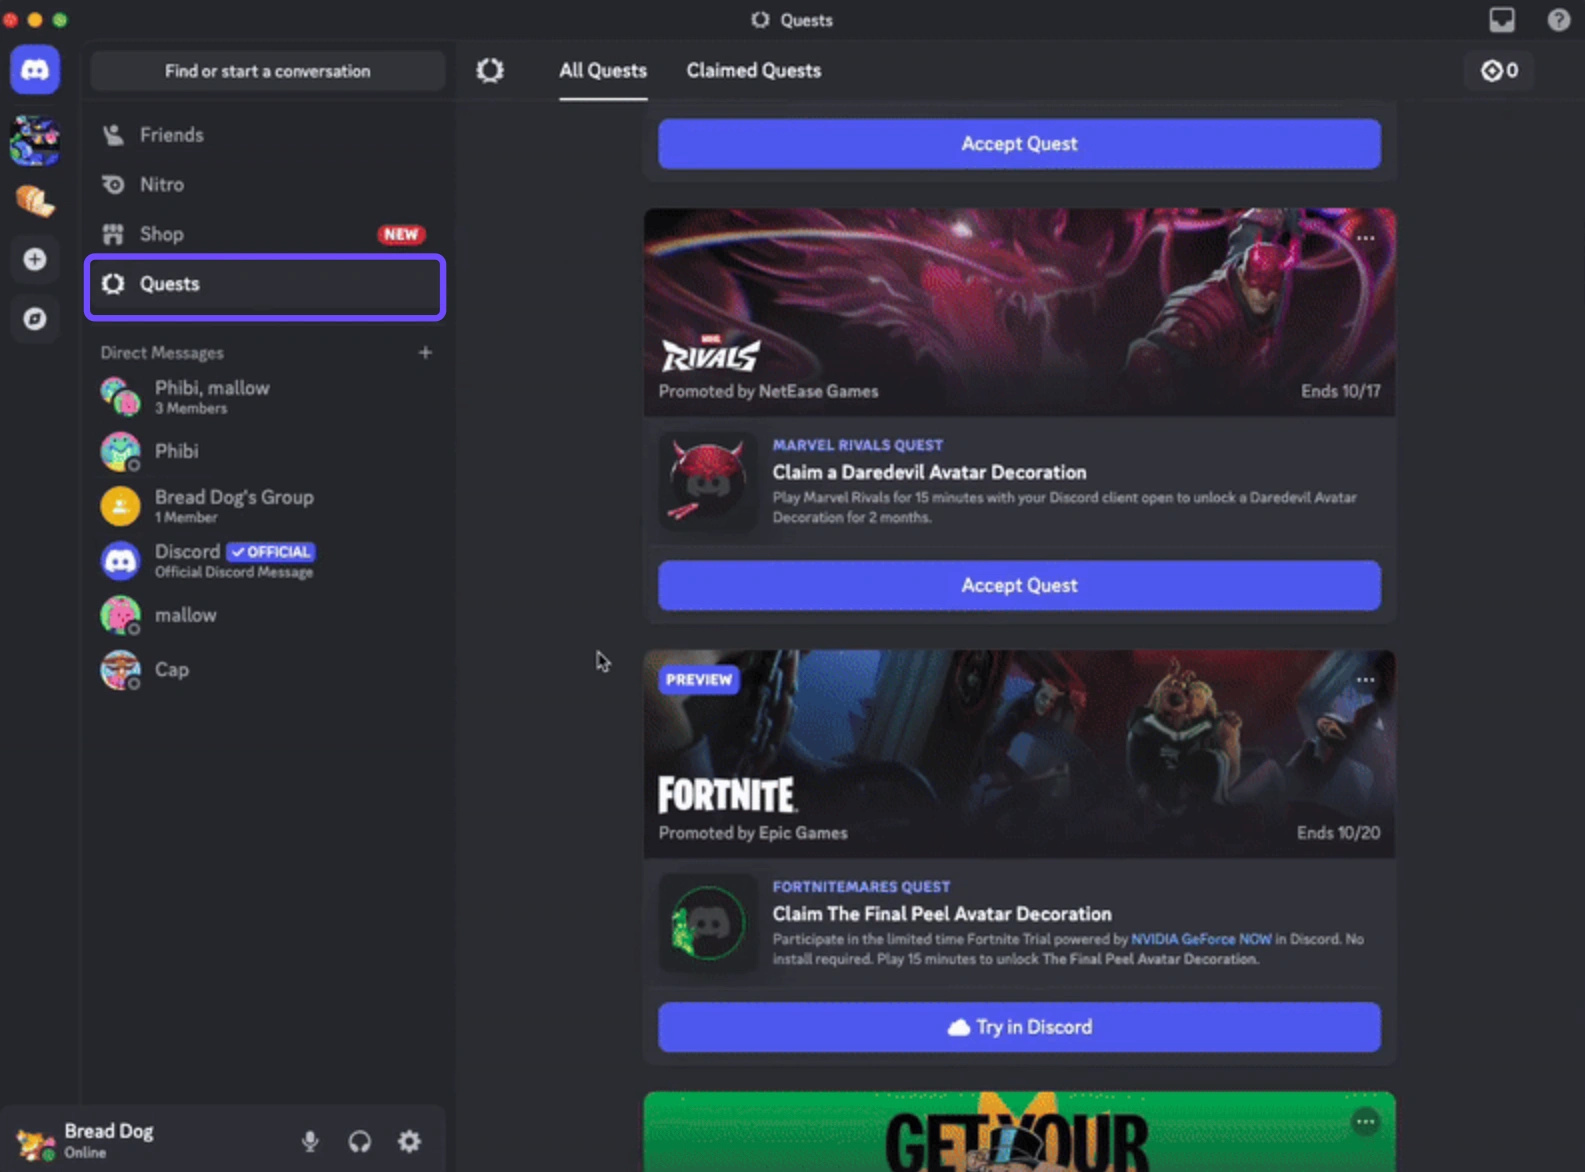1585x1172 pixels.
Task: Open the inbox icon in title bar
Action: click(1502, 20)
